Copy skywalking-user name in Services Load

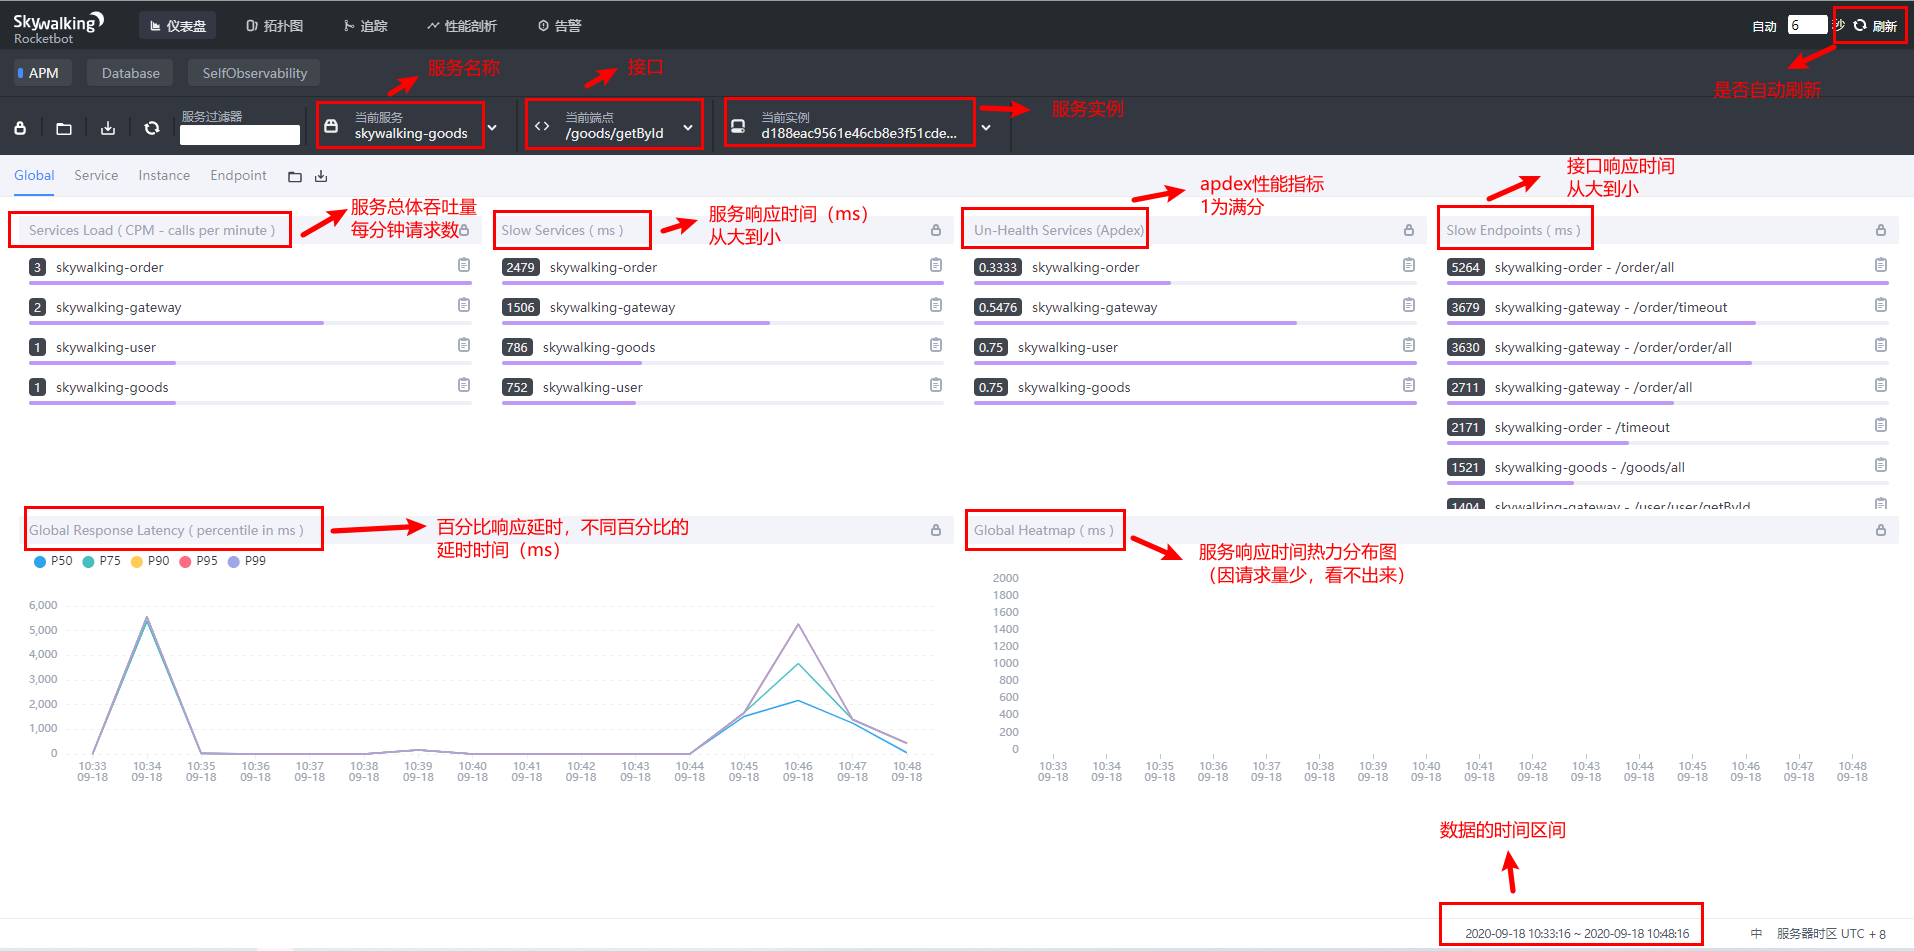(464, 345)
